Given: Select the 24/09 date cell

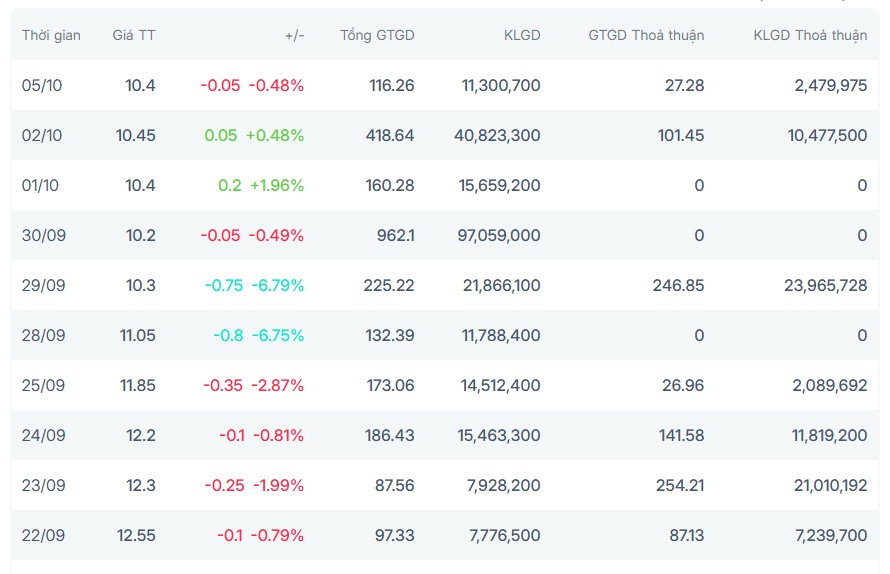Looking at the screenshot, I should (44, 435).
